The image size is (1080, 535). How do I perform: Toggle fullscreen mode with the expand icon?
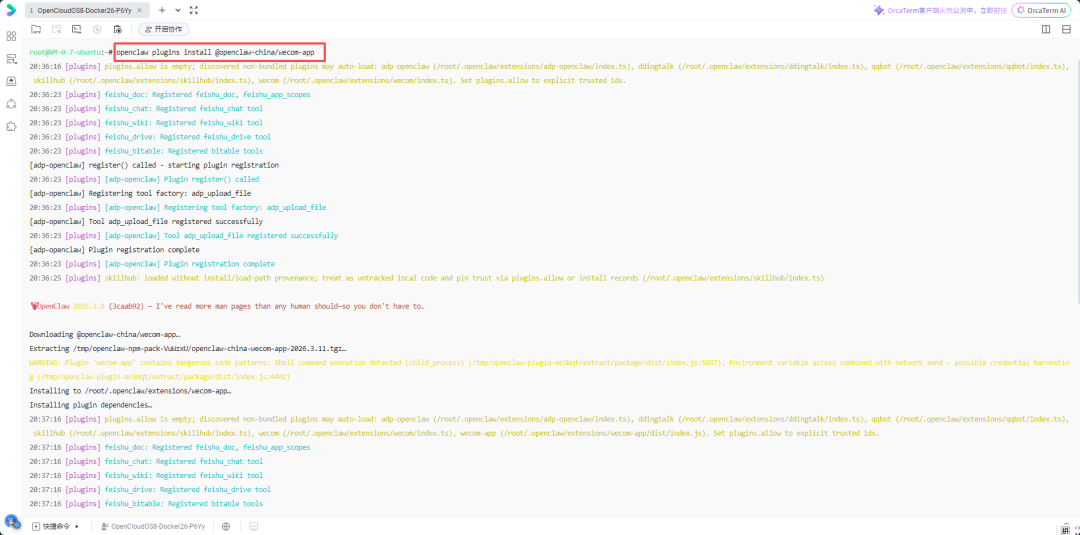click(193, 10)
